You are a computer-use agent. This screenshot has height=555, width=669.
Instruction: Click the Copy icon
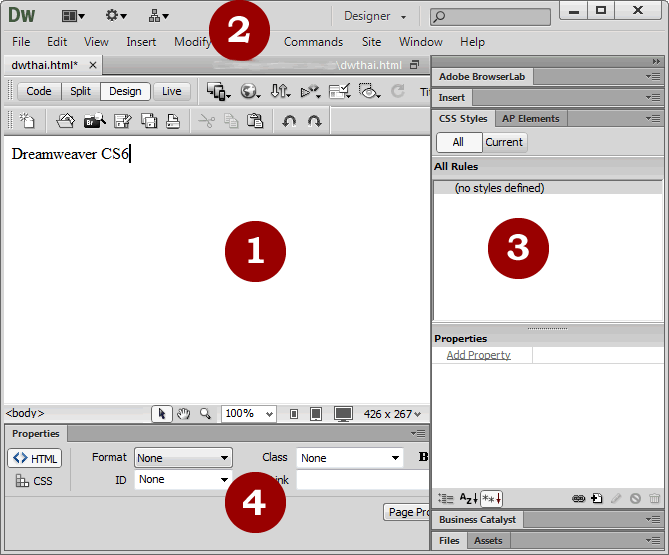coord(231,121)
